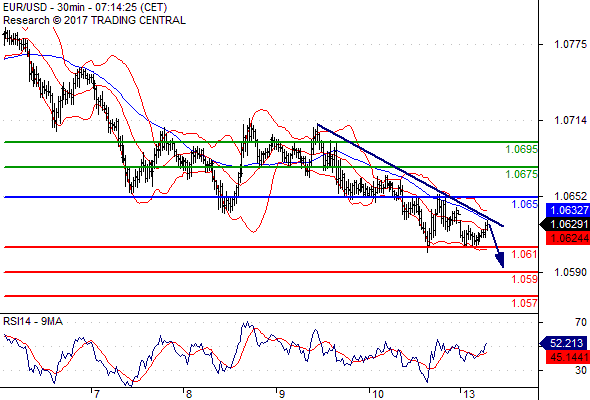Select the green 1.0695 resistance label
Screen dimensions: 590x400
(x=521, y=149)
